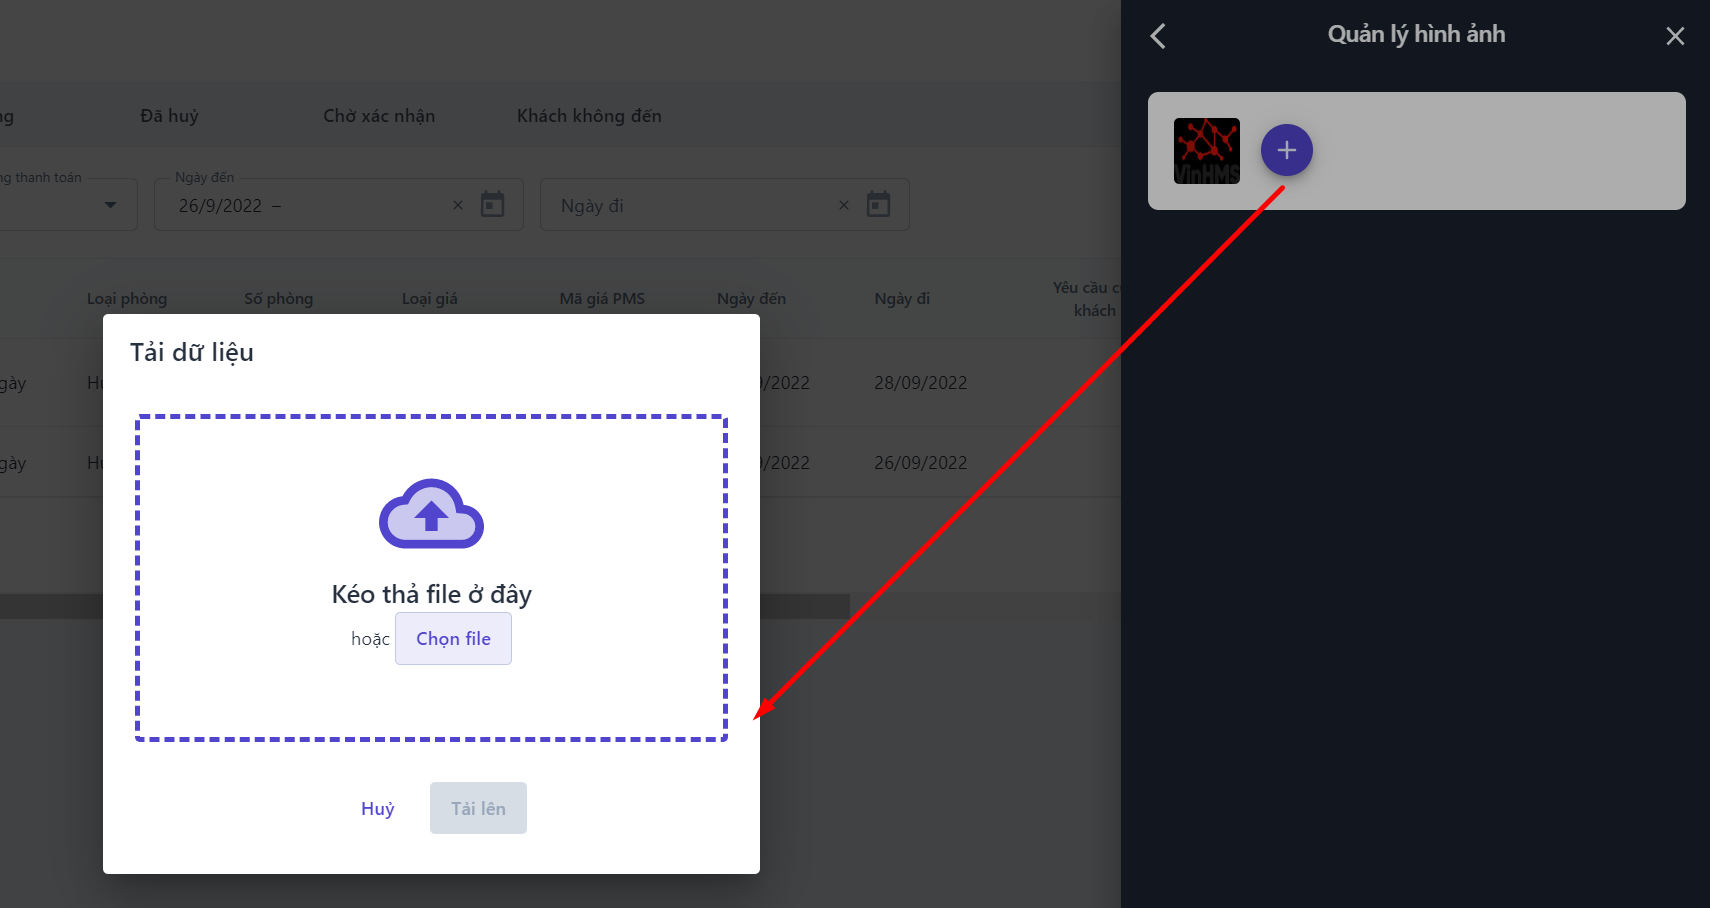Open the Ngày đến calendar picker
This screenshot has width=1710, height=908.
[493, 204]
